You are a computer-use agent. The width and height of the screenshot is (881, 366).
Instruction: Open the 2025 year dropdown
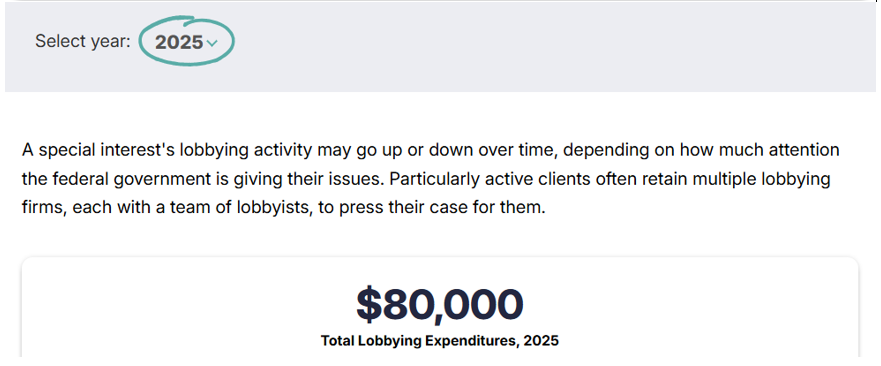(x=185, y=42)
